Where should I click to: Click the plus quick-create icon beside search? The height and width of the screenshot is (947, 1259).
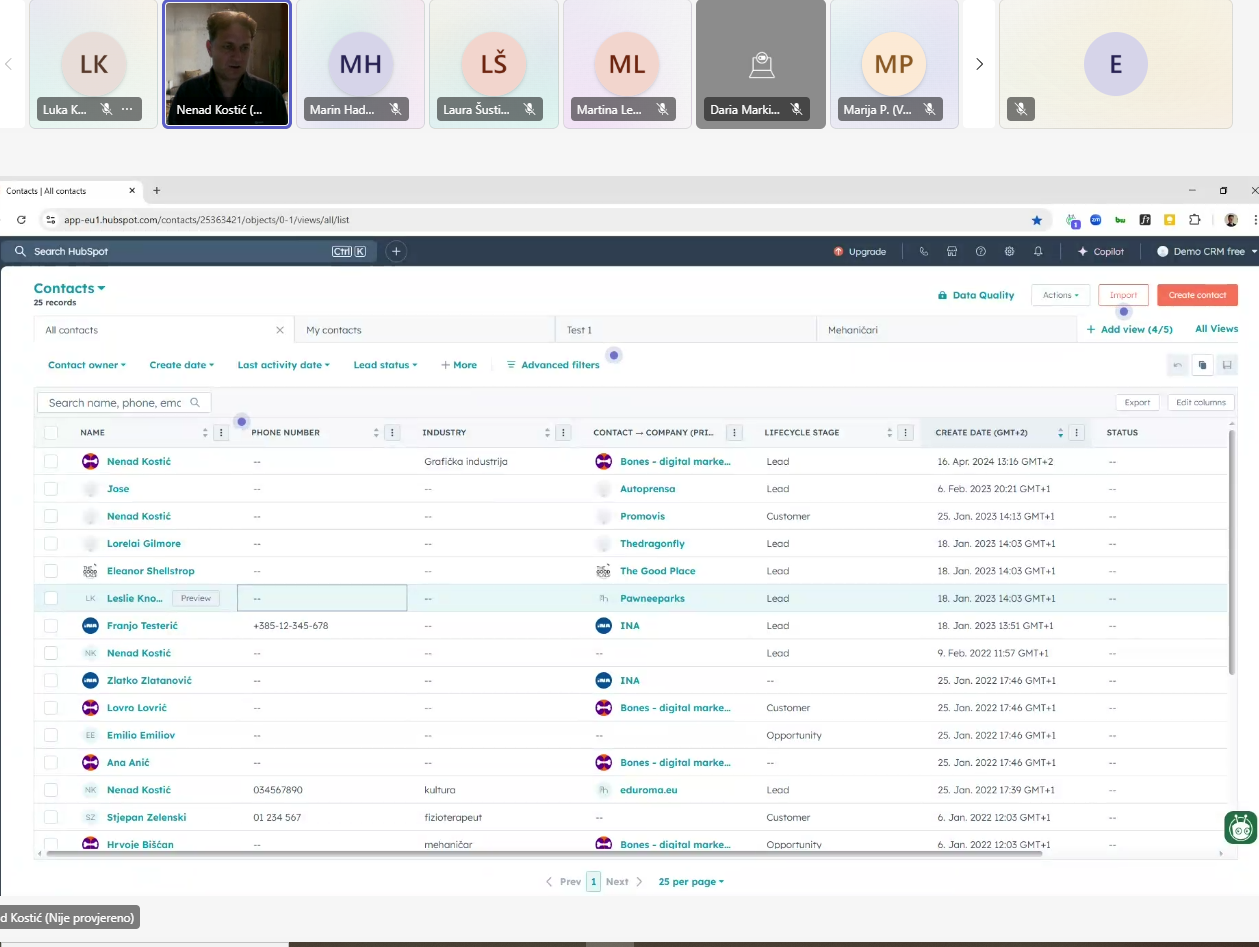(396, 252)
